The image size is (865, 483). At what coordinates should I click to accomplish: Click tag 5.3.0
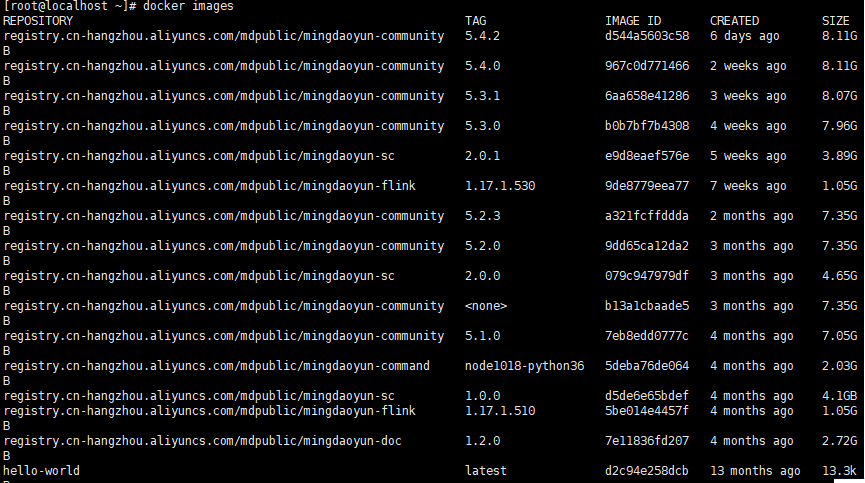(x=482, y=126)
